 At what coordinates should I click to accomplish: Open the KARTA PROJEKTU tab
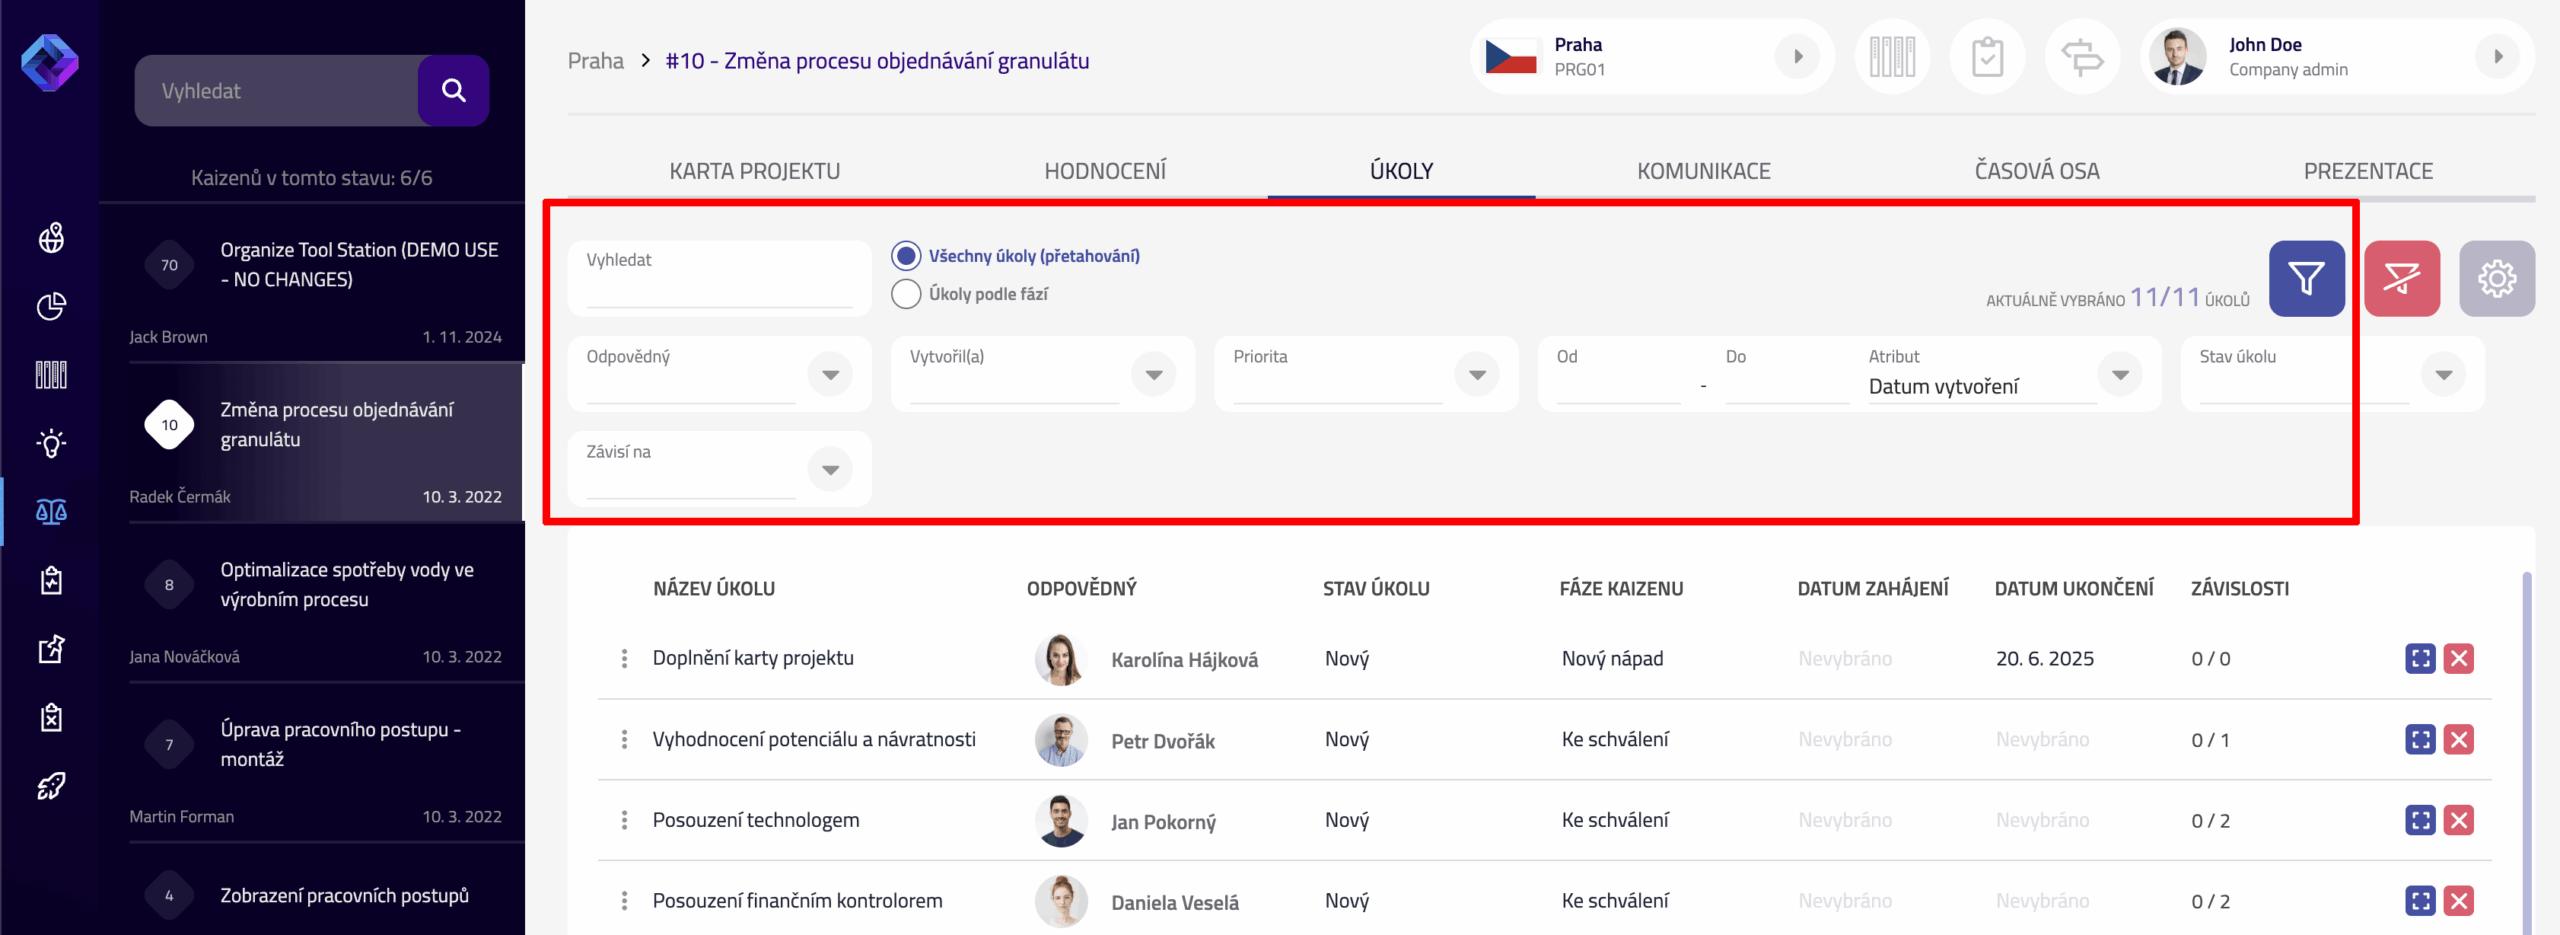(x=754, y=171)
